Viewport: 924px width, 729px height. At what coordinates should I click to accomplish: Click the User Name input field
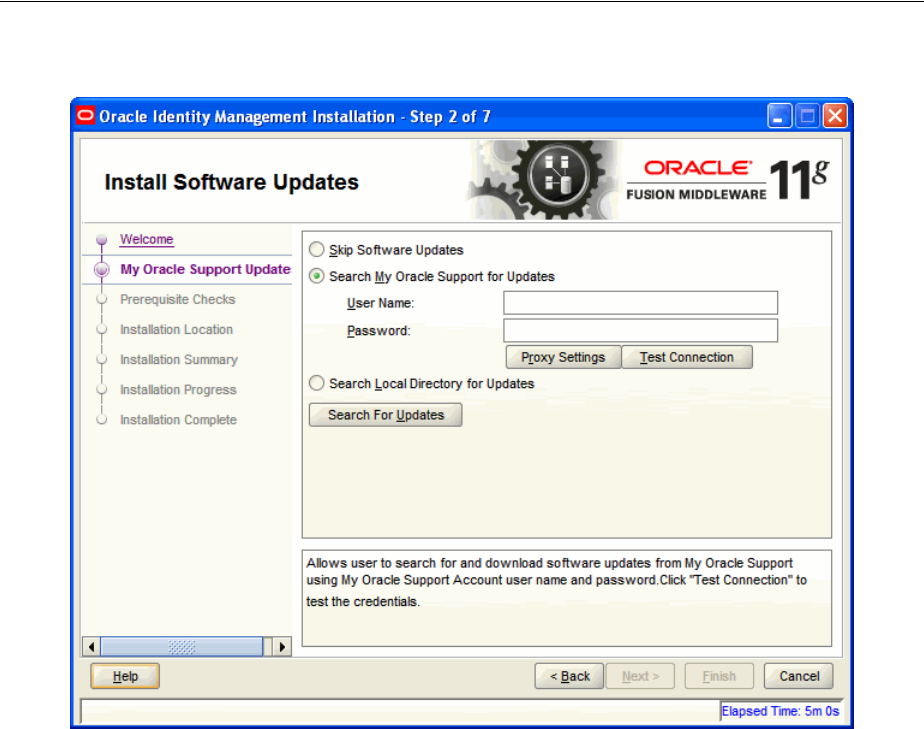coord(641,303)
